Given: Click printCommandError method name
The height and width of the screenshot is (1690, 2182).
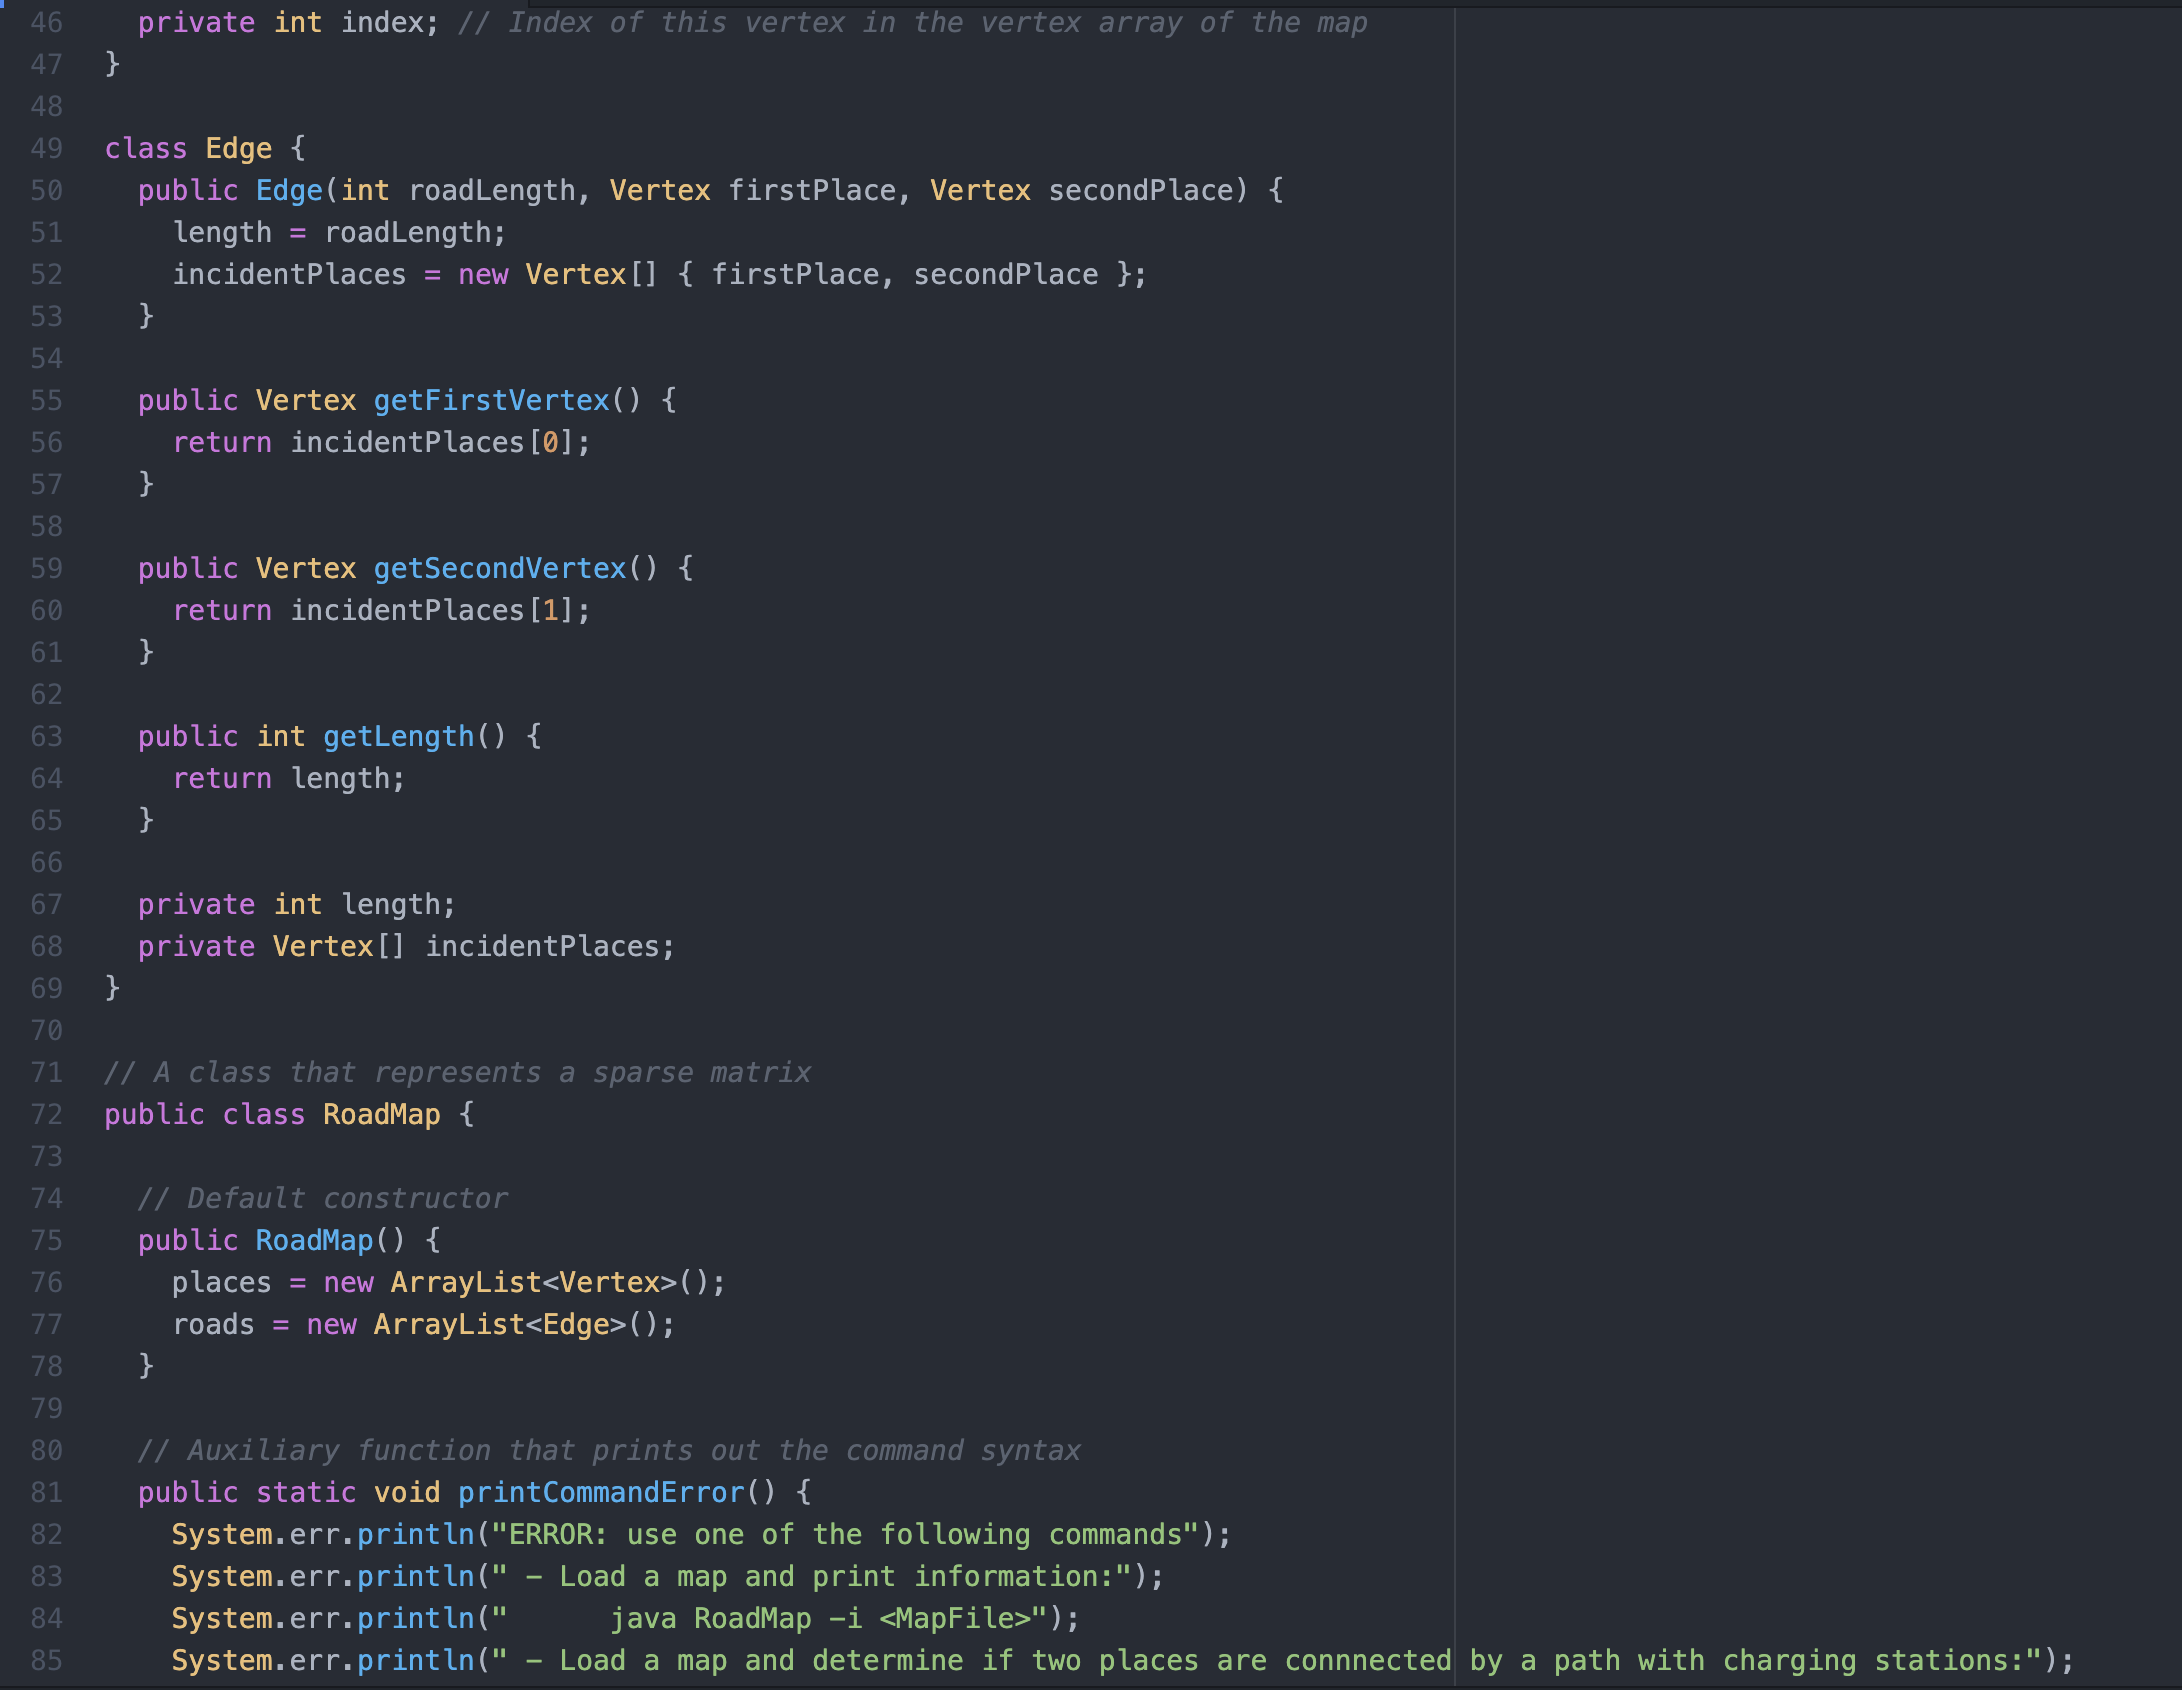Looking at the screenshot, I should [601, 1493].
